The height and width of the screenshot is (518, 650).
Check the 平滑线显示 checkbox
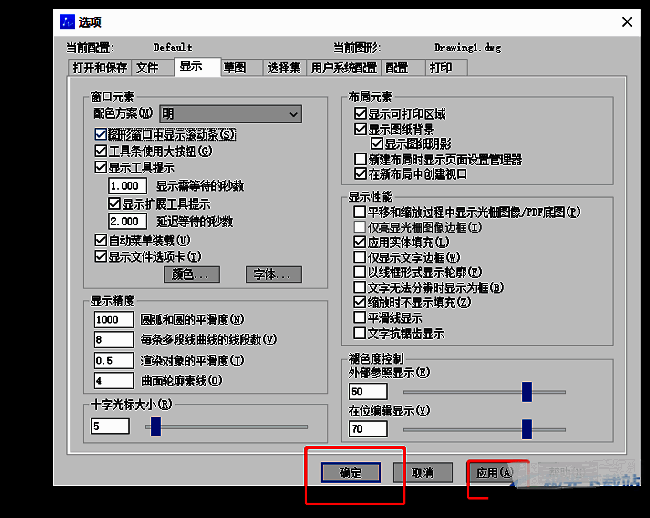click(361, 317)
